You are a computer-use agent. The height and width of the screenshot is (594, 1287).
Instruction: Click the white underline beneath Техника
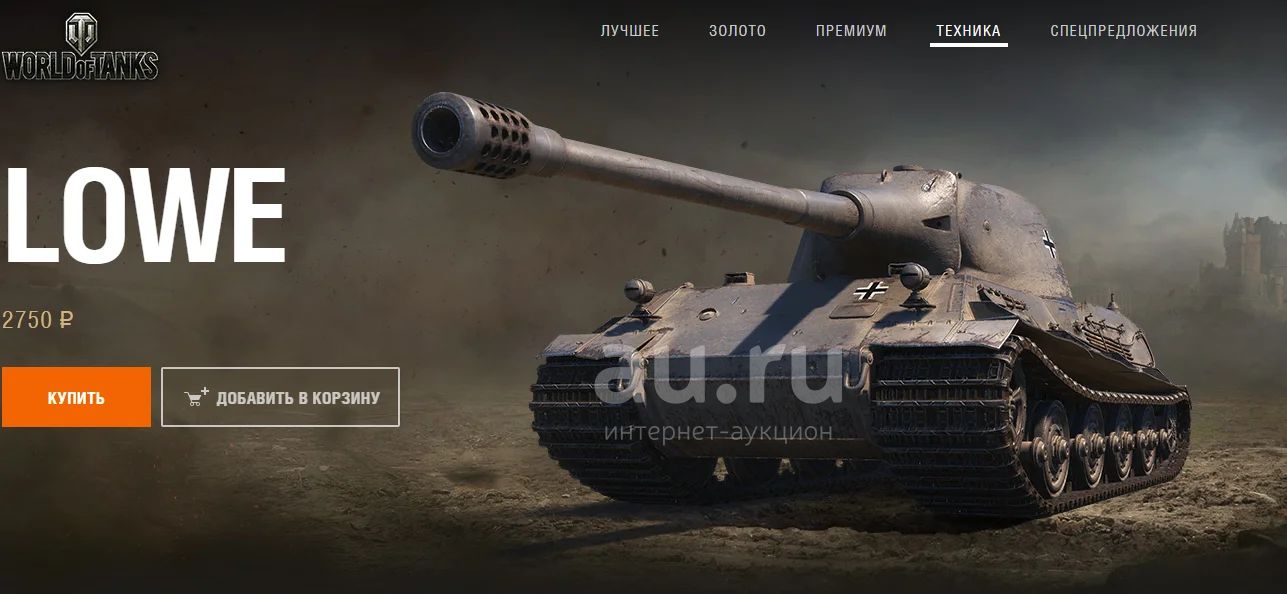coord(968,45)
